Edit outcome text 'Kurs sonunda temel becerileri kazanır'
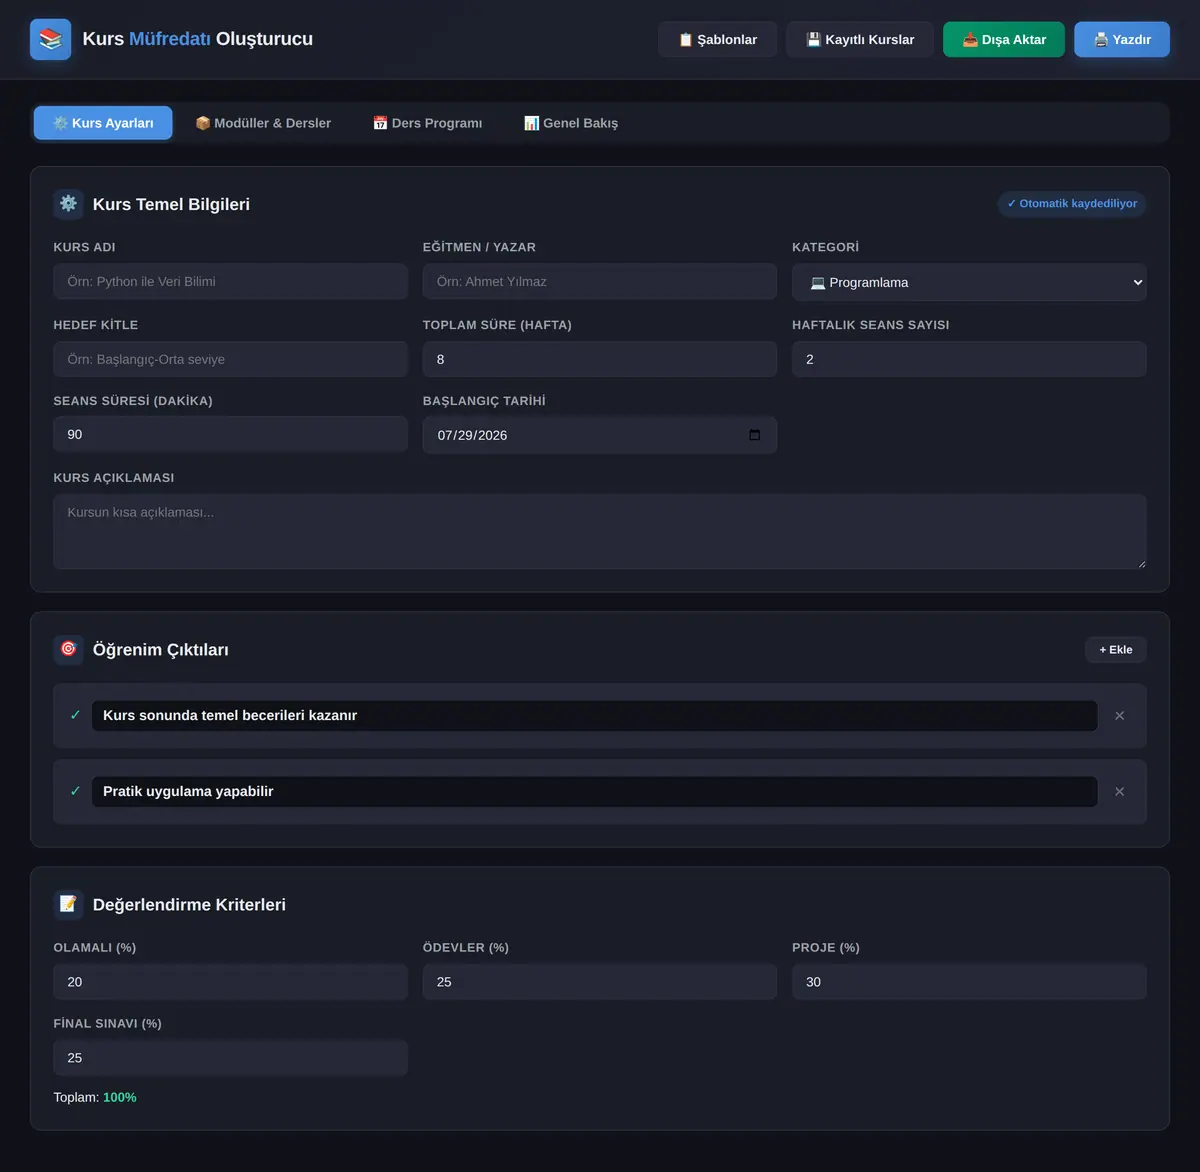Screen dimensions: 1200x1172 click(x=594, y=716)
